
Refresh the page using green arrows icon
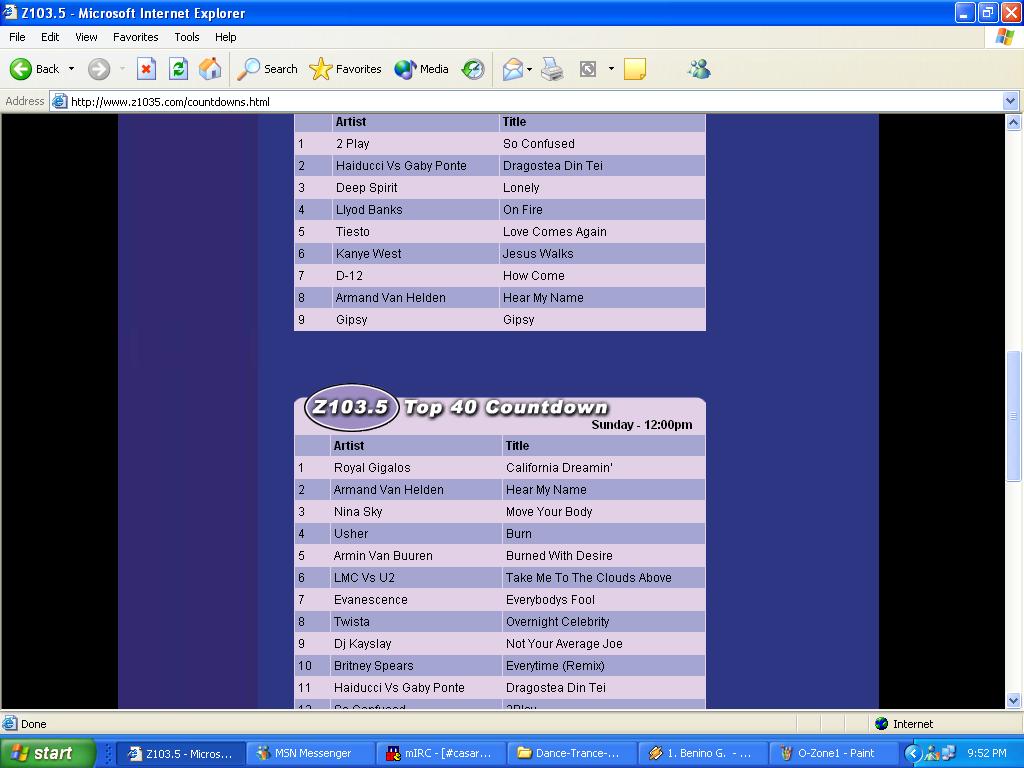pyautogui.click(x=178, y=69)
